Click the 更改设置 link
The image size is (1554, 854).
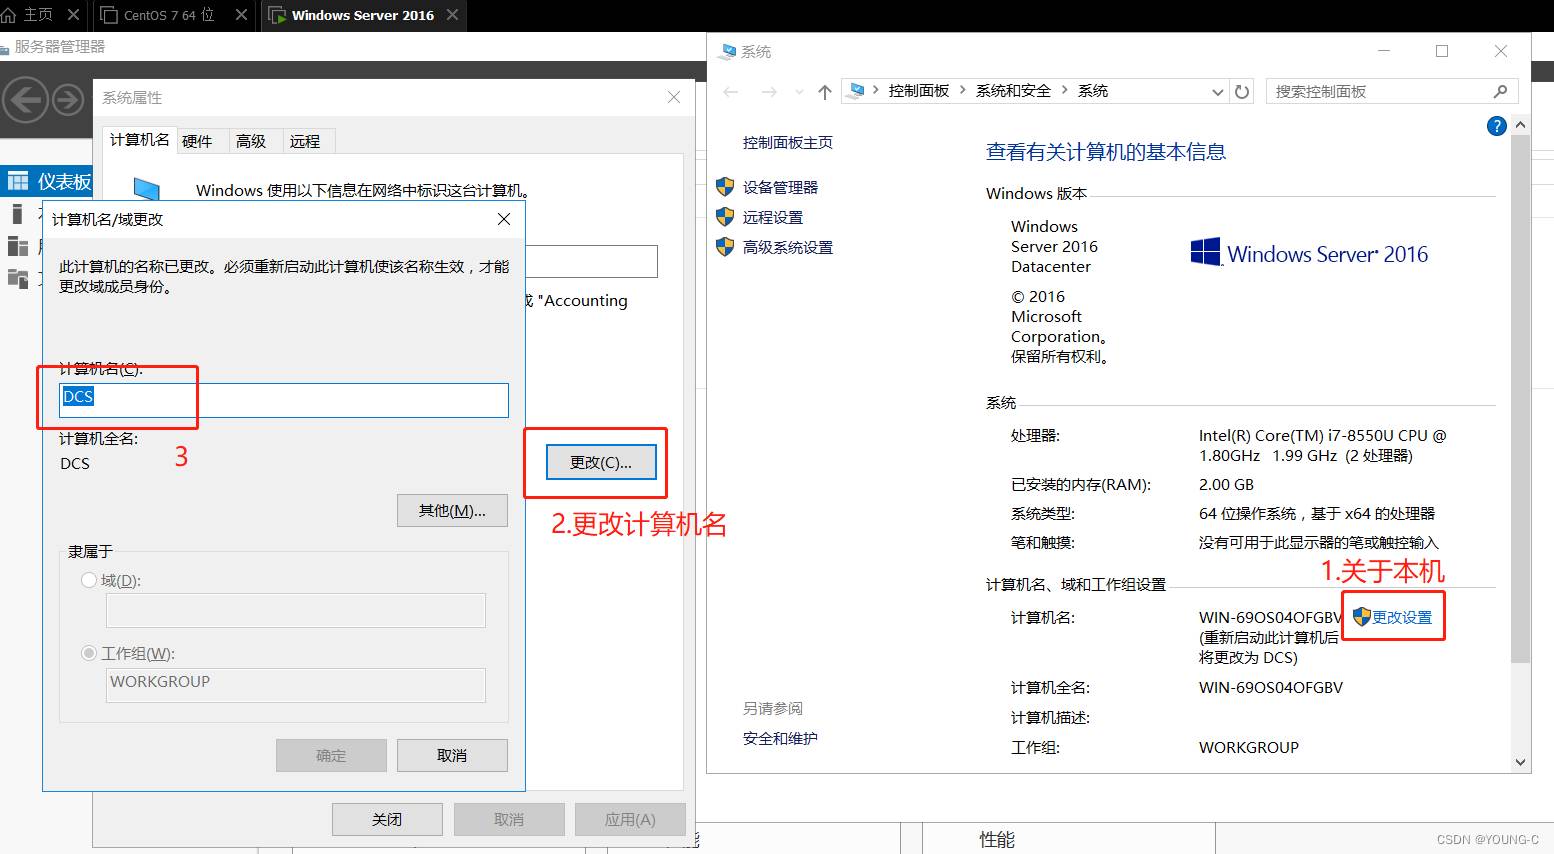(x=1401, y=617)
